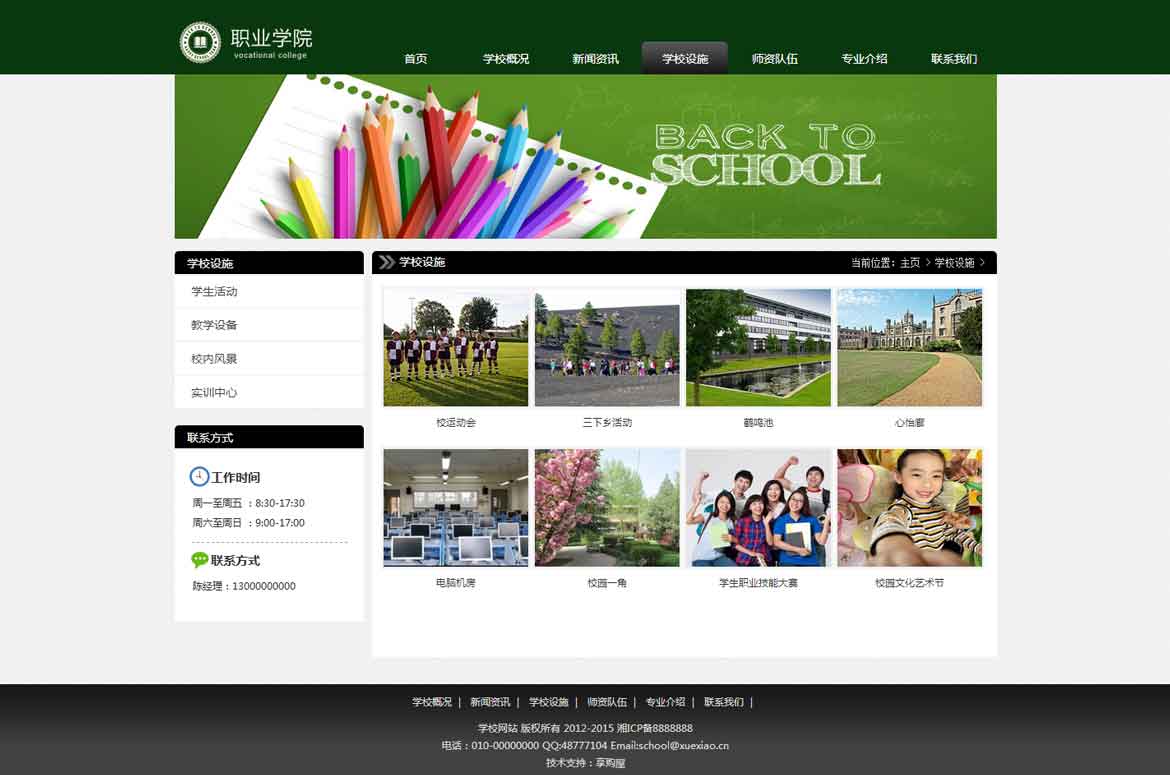Open the 校园一角 cherry blossom thumbnail
The height and width of the screenshot is (775, 1170).
(607, 508)
